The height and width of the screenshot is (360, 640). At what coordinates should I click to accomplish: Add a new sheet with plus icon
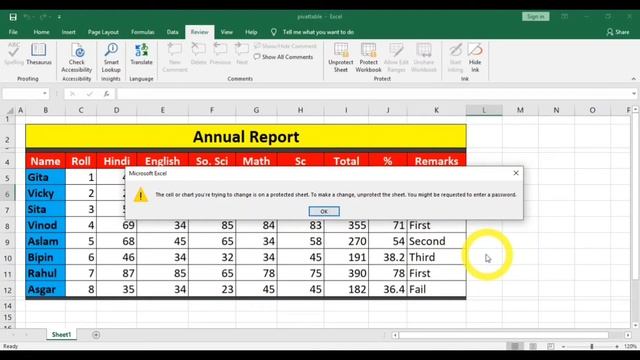click(96, 335)
